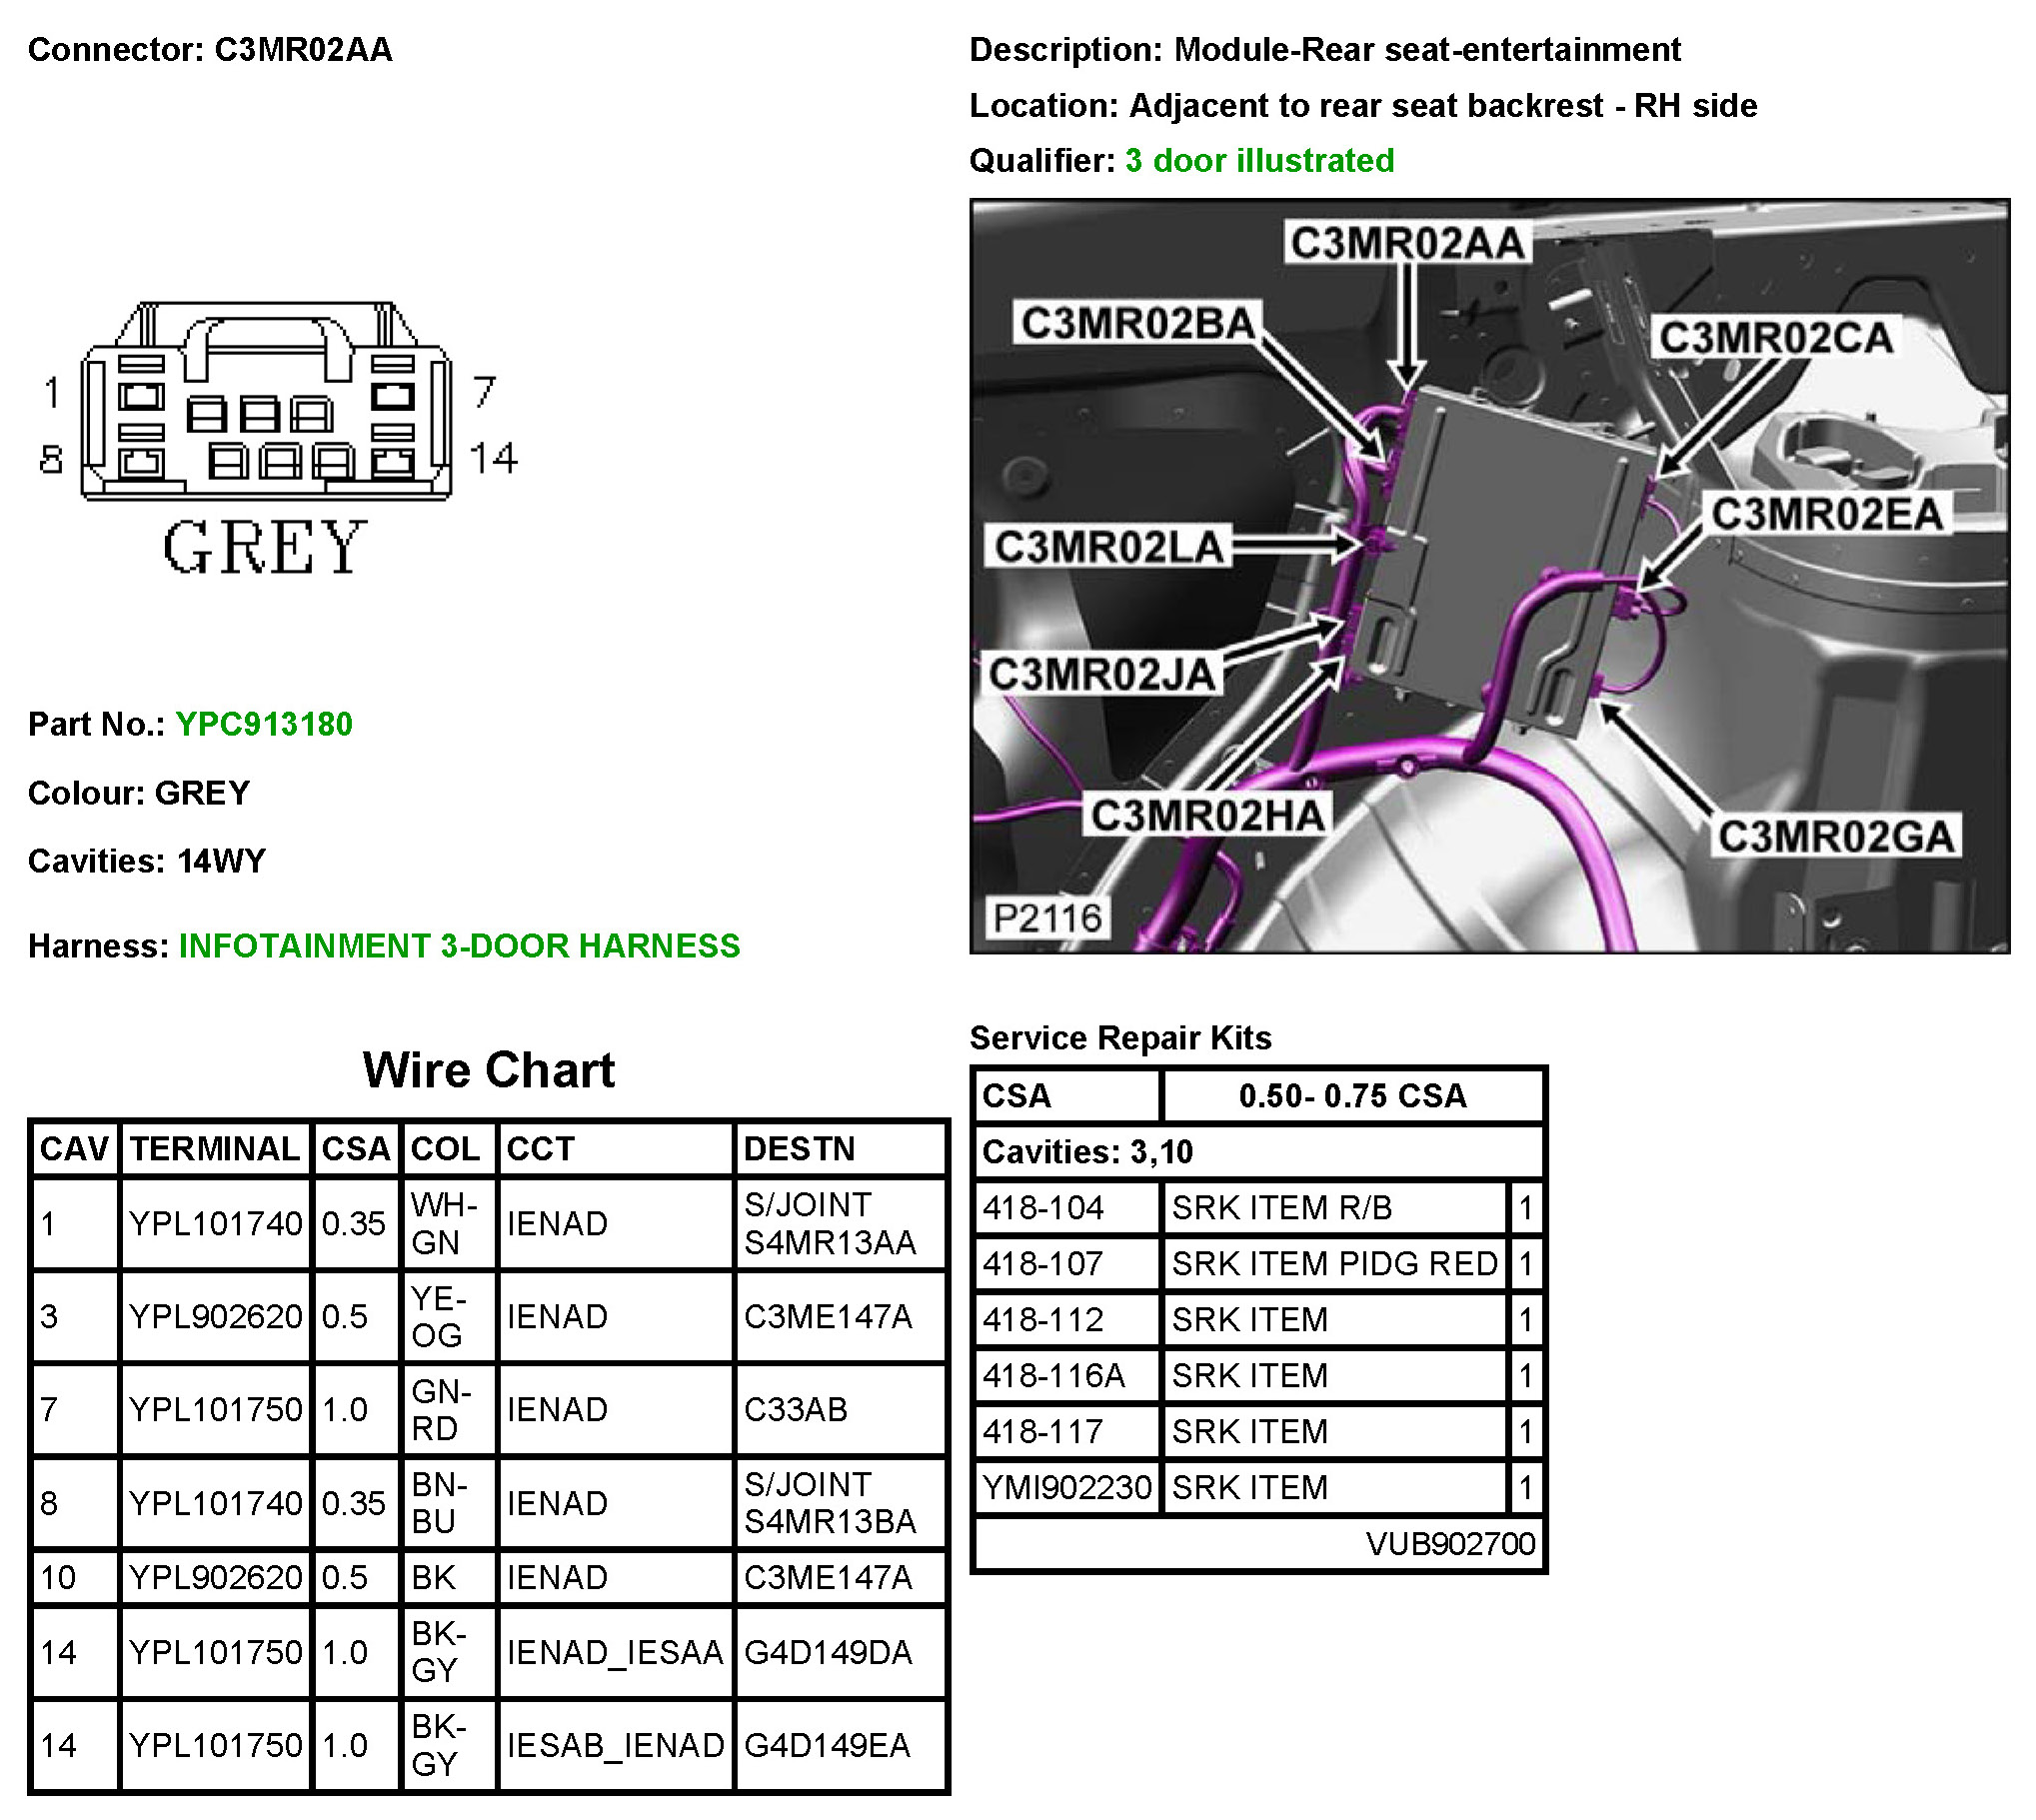Select the C3MR02JA connector label

[x=1102, y=675]
